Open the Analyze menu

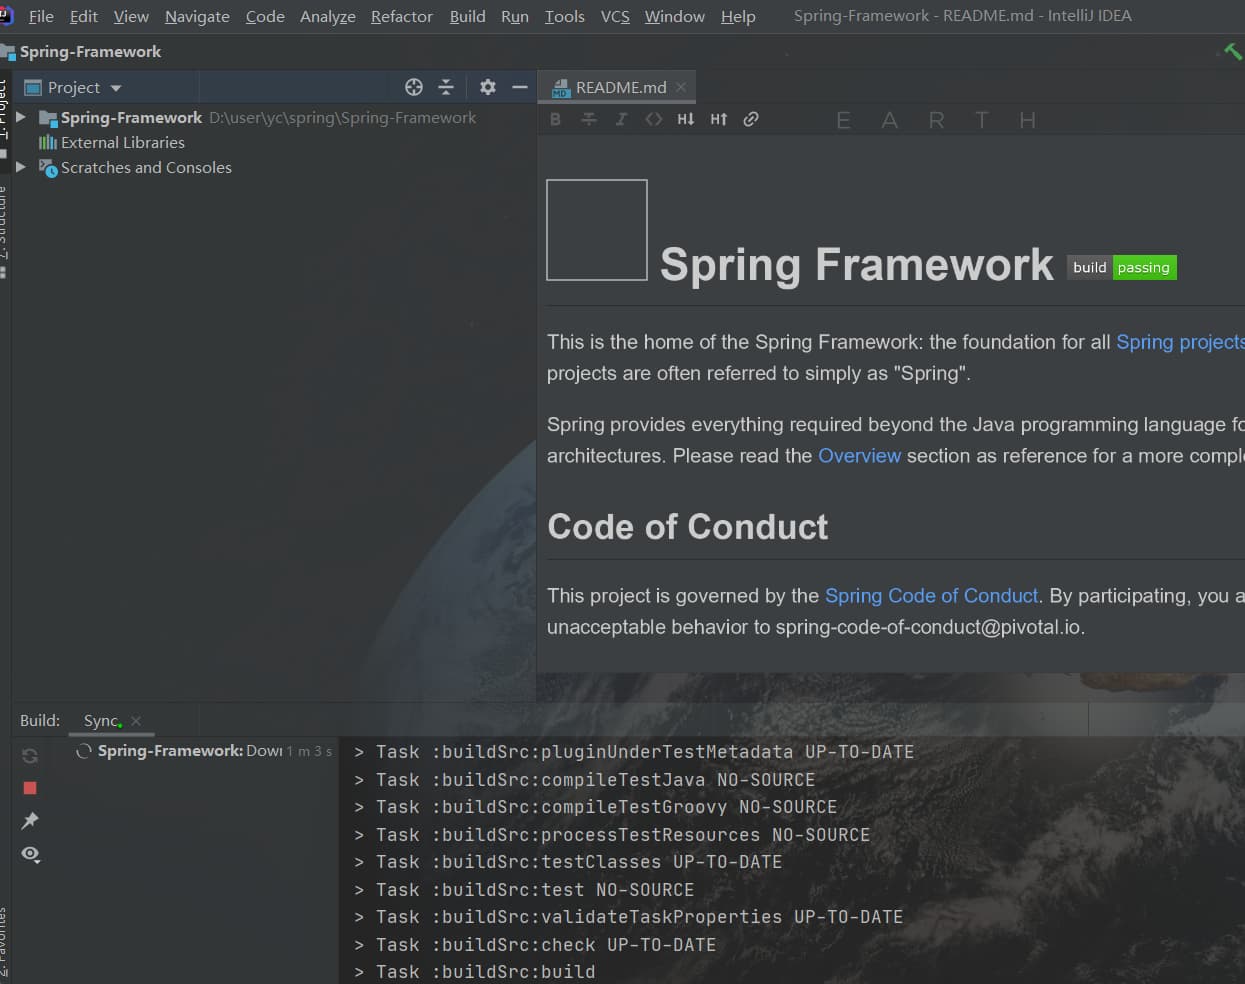pyautogui.click(x=328, y=16)
